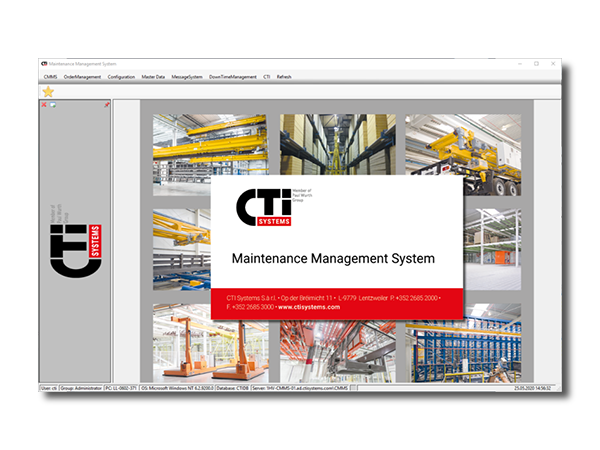Image resolution: width=600 pixels, height=450 pixels.
Task: Click 'Database: CTIDB' in status bar
Action: pos(233,388)
